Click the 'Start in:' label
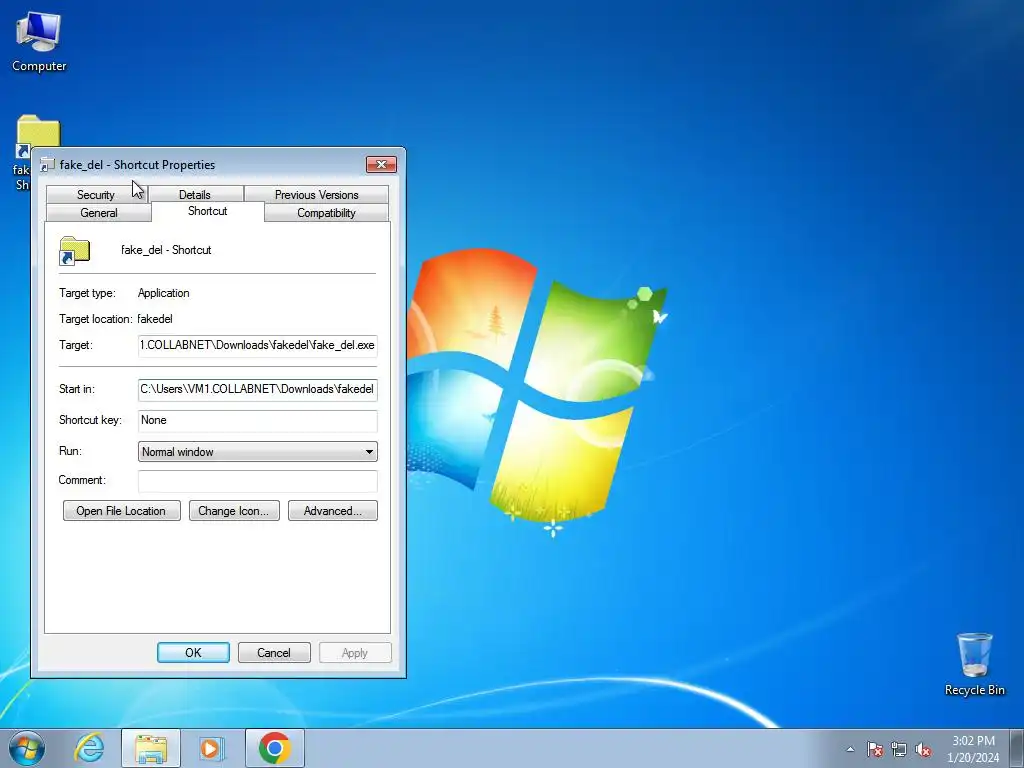Image resolution: width=1024 pixels, height=768 pixels. 76,389
